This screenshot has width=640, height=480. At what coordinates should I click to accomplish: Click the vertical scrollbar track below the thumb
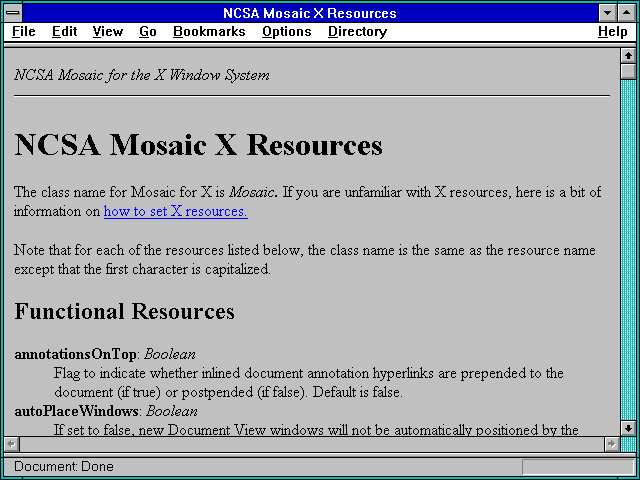pyautogui.click(x=628, y=250)
